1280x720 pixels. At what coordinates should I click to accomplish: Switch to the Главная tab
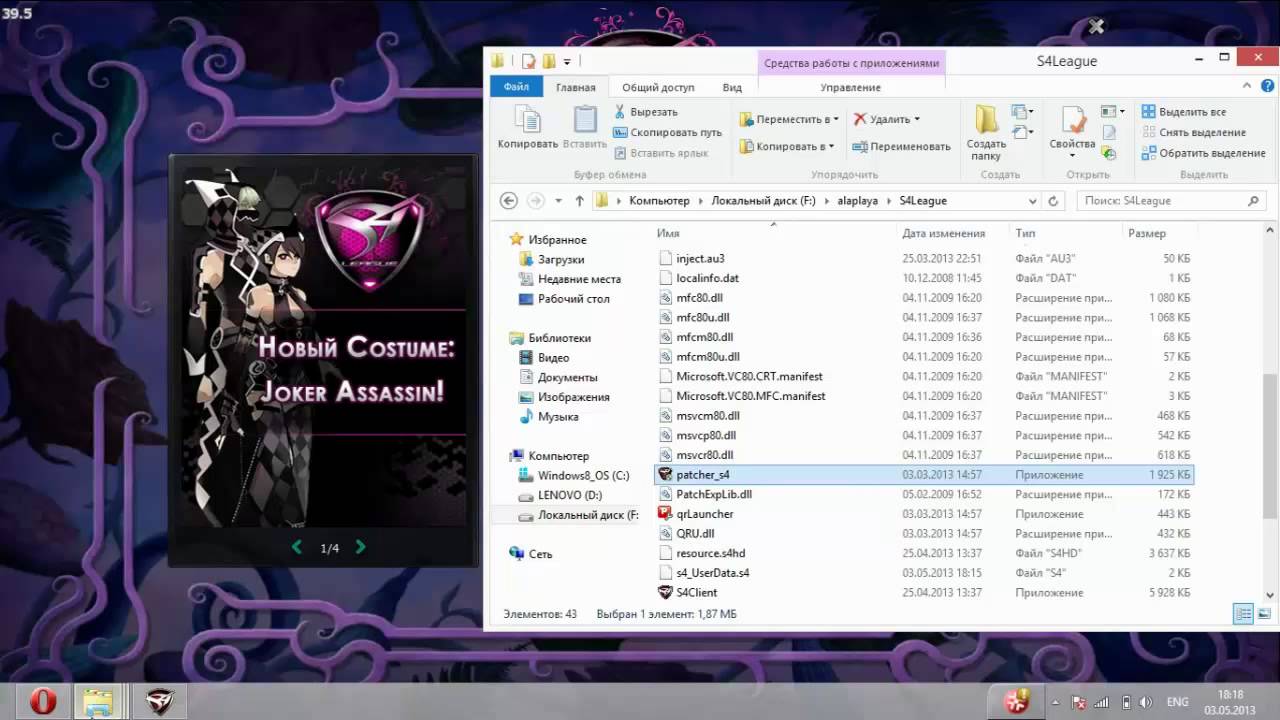[x=575, y=87]
